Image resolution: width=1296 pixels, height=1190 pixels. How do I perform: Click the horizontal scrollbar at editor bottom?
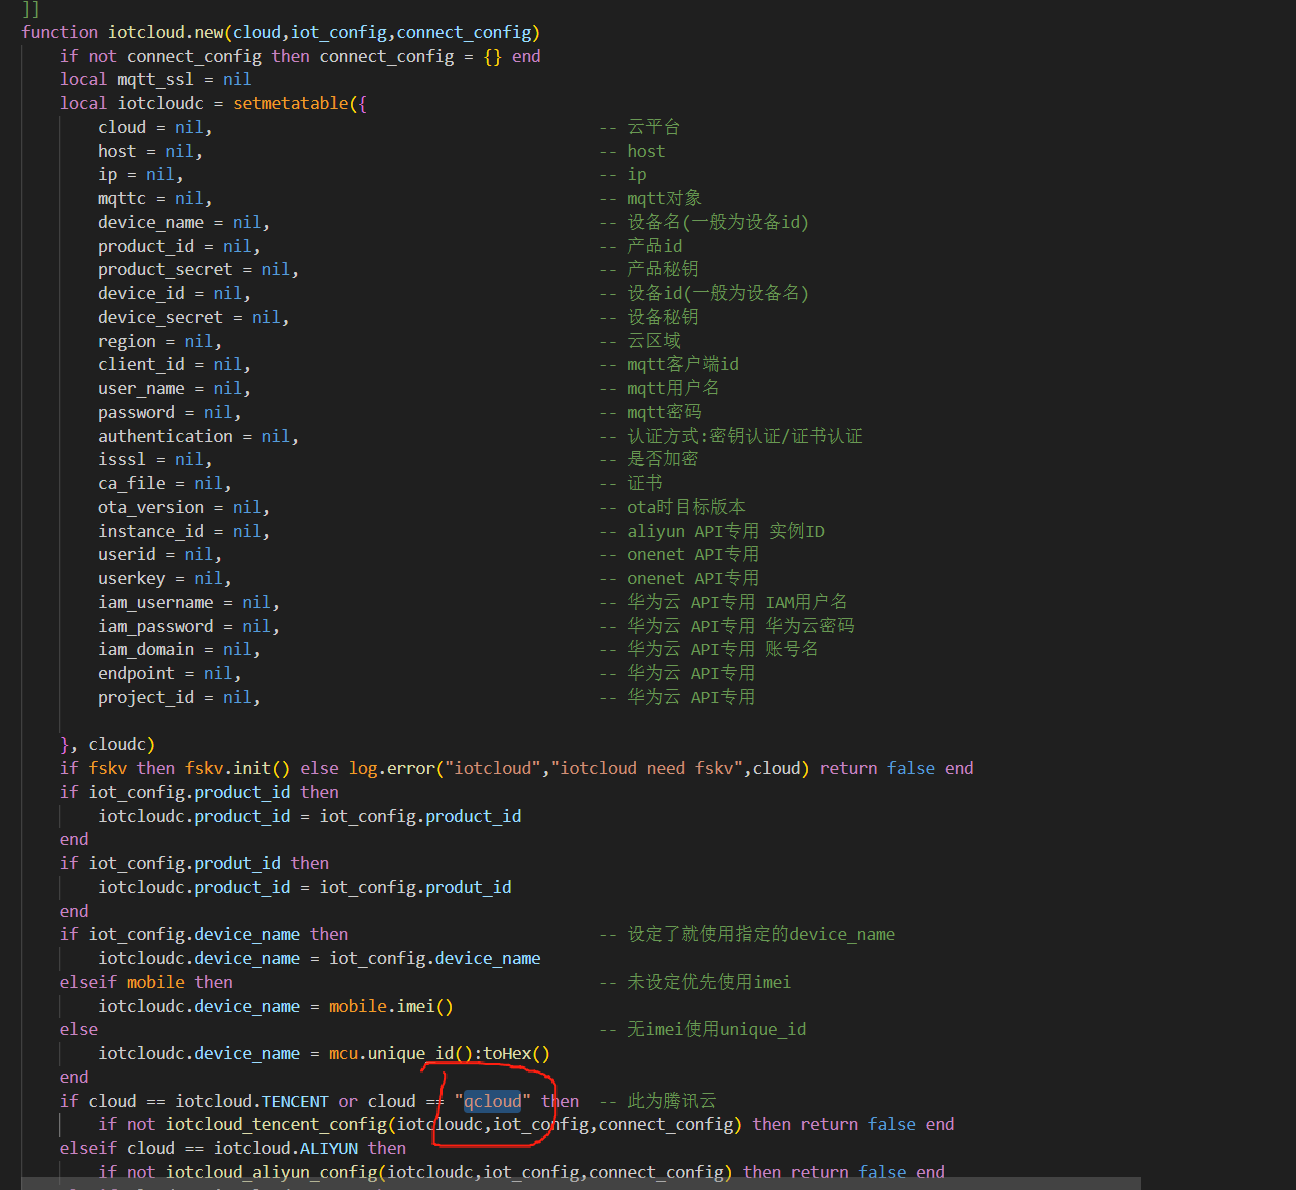[x=580, y=1184]
